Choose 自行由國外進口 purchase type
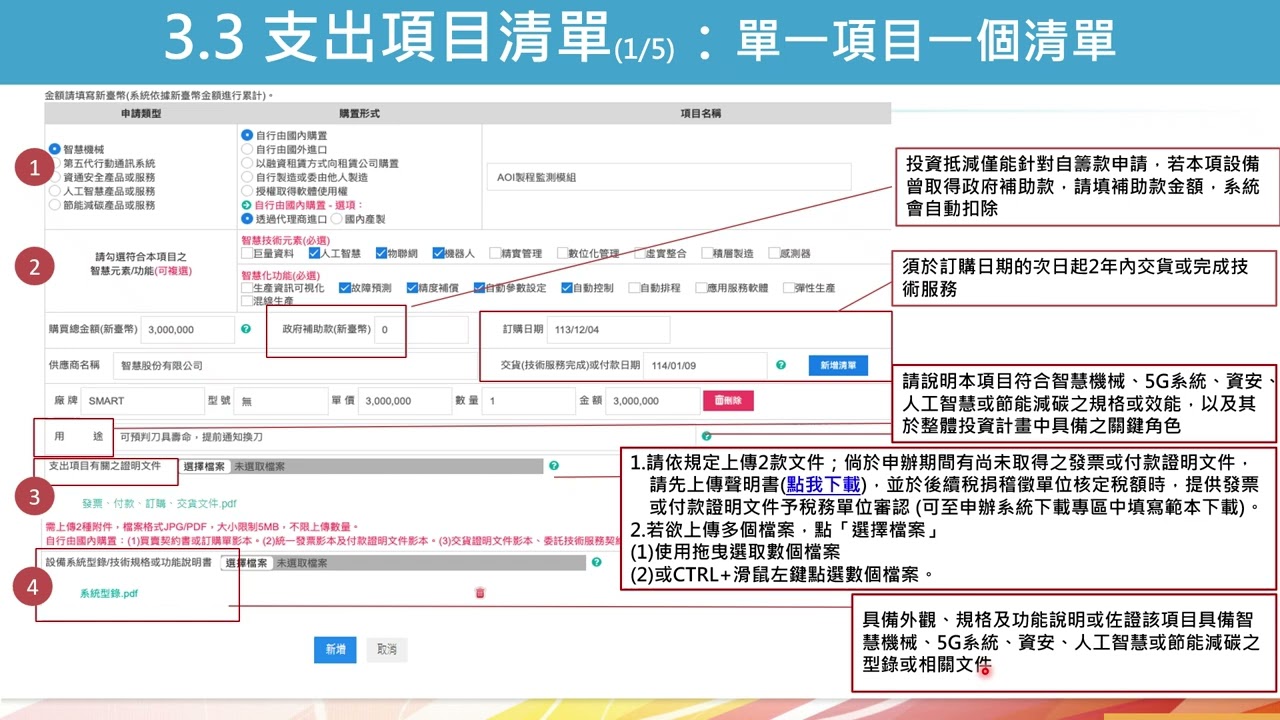1280x720 pixels. point(247,149)
